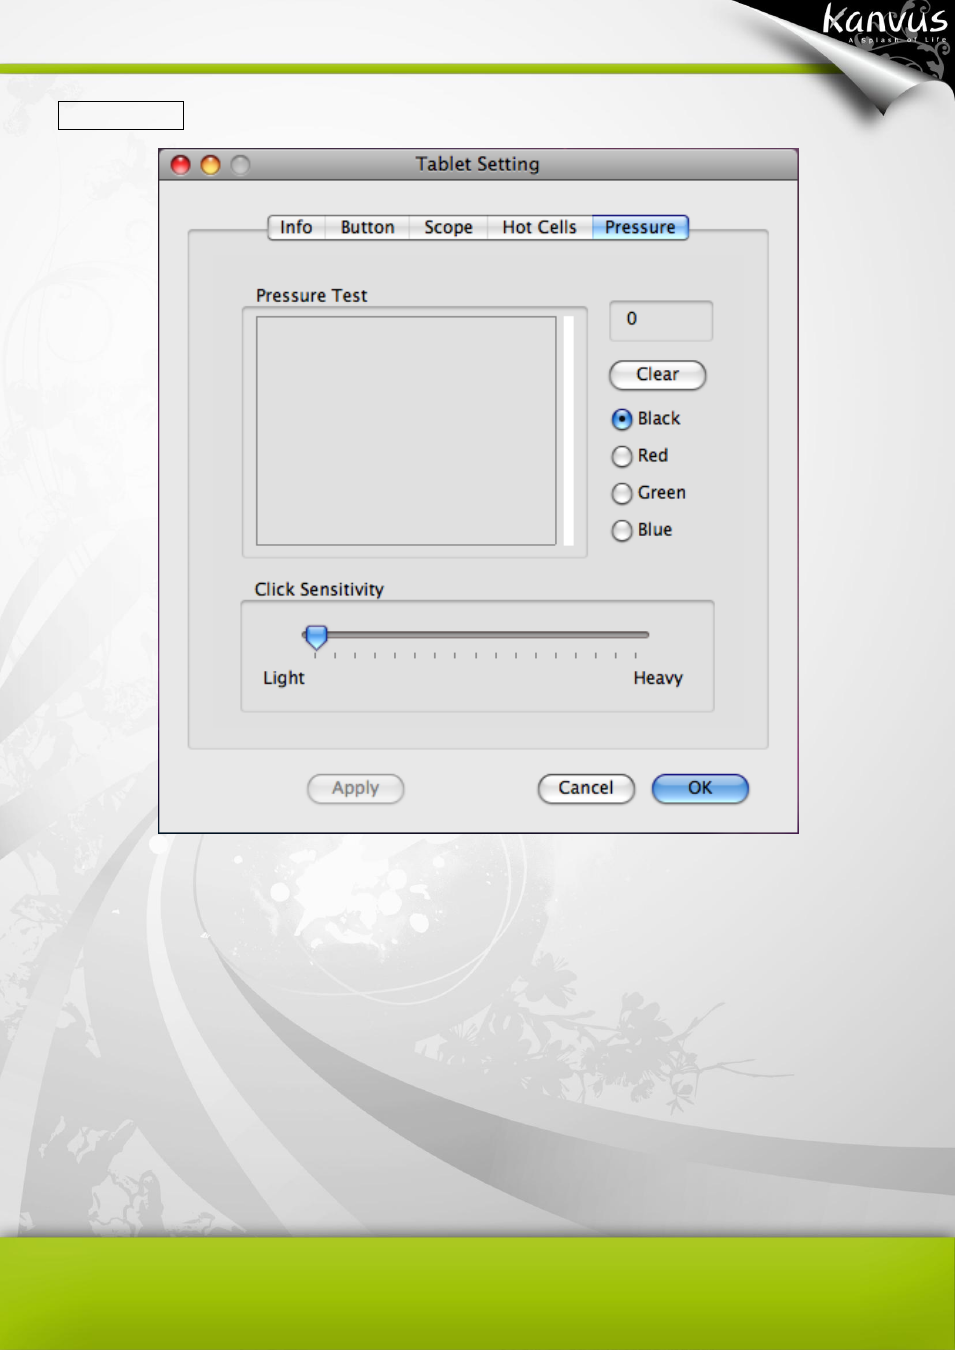Minimize the Tablet Setting window (yellow button)
Screen dimensions: 955x1350
tap(211, 165)
